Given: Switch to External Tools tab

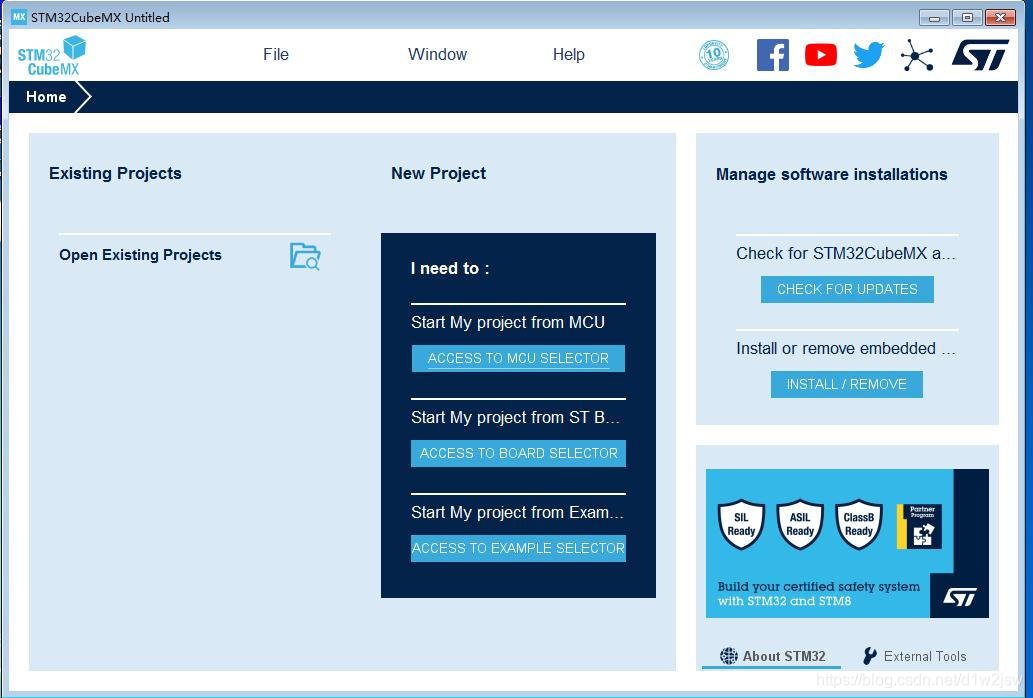Looking at the screenshot, I should [x=914, y=656].
